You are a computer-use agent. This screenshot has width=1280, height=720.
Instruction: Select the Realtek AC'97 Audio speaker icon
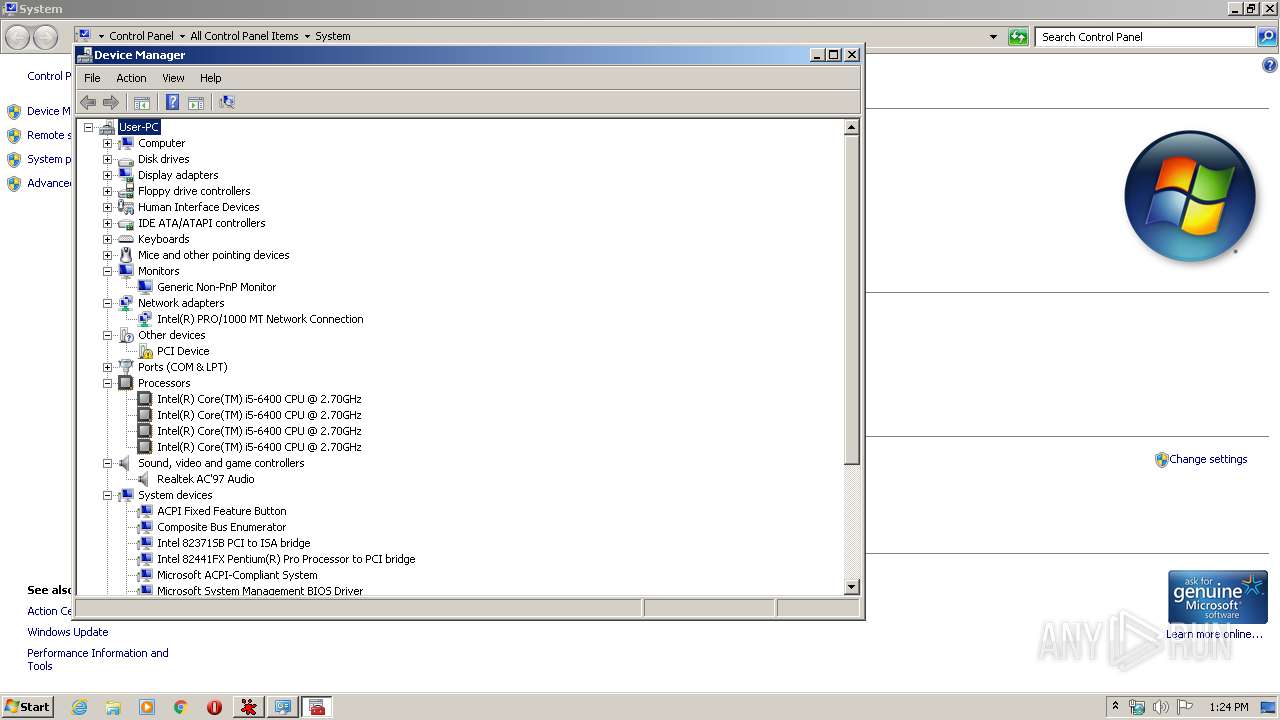point(146,479)
